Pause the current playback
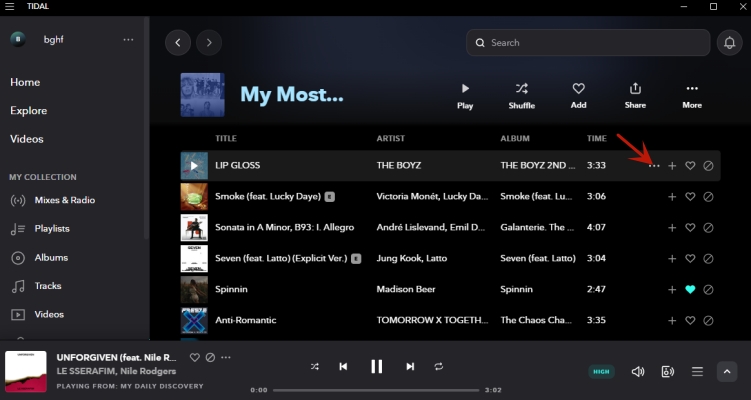The height and width of the screenshot is (400, 751). click(376, 366)
